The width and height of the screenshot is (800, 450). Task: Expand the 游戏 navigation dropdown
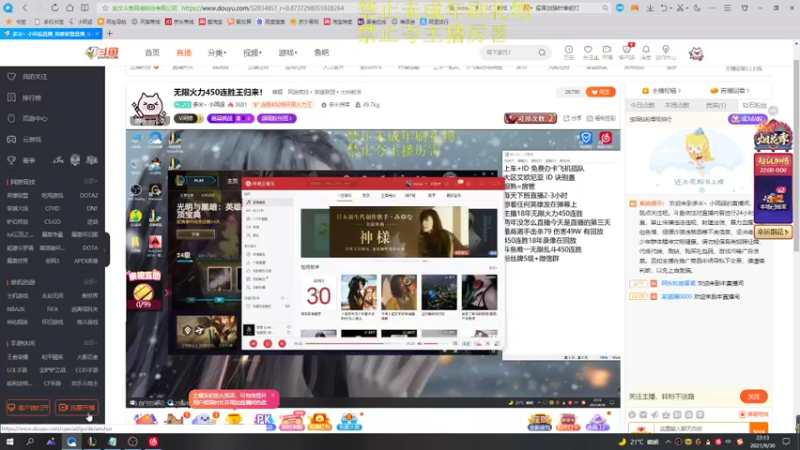(x=288, y=53)
